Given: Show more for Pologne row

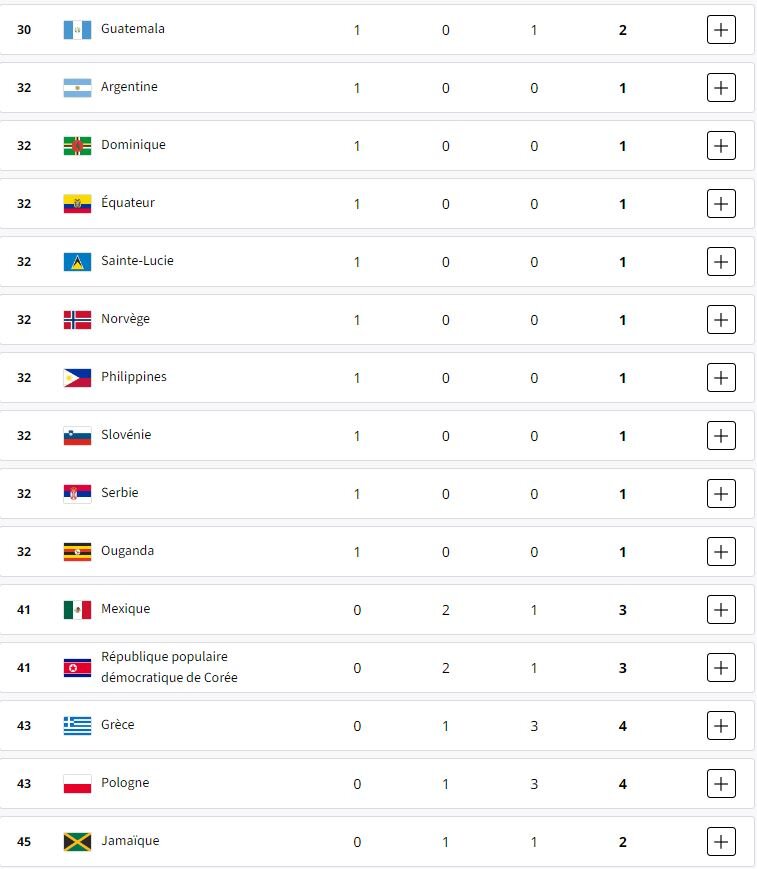Looking at the screenshot, I should click(x=721, y=784).
